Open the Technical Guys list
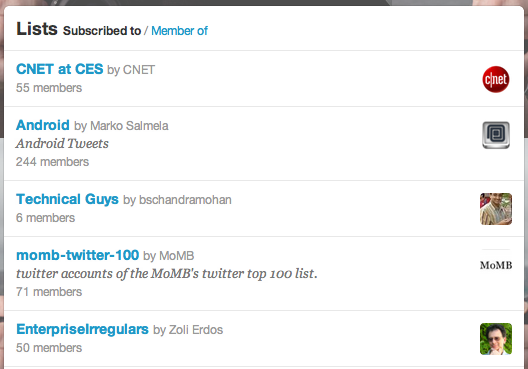This screenshot has height=369, width=528. (x=67, y=199)
